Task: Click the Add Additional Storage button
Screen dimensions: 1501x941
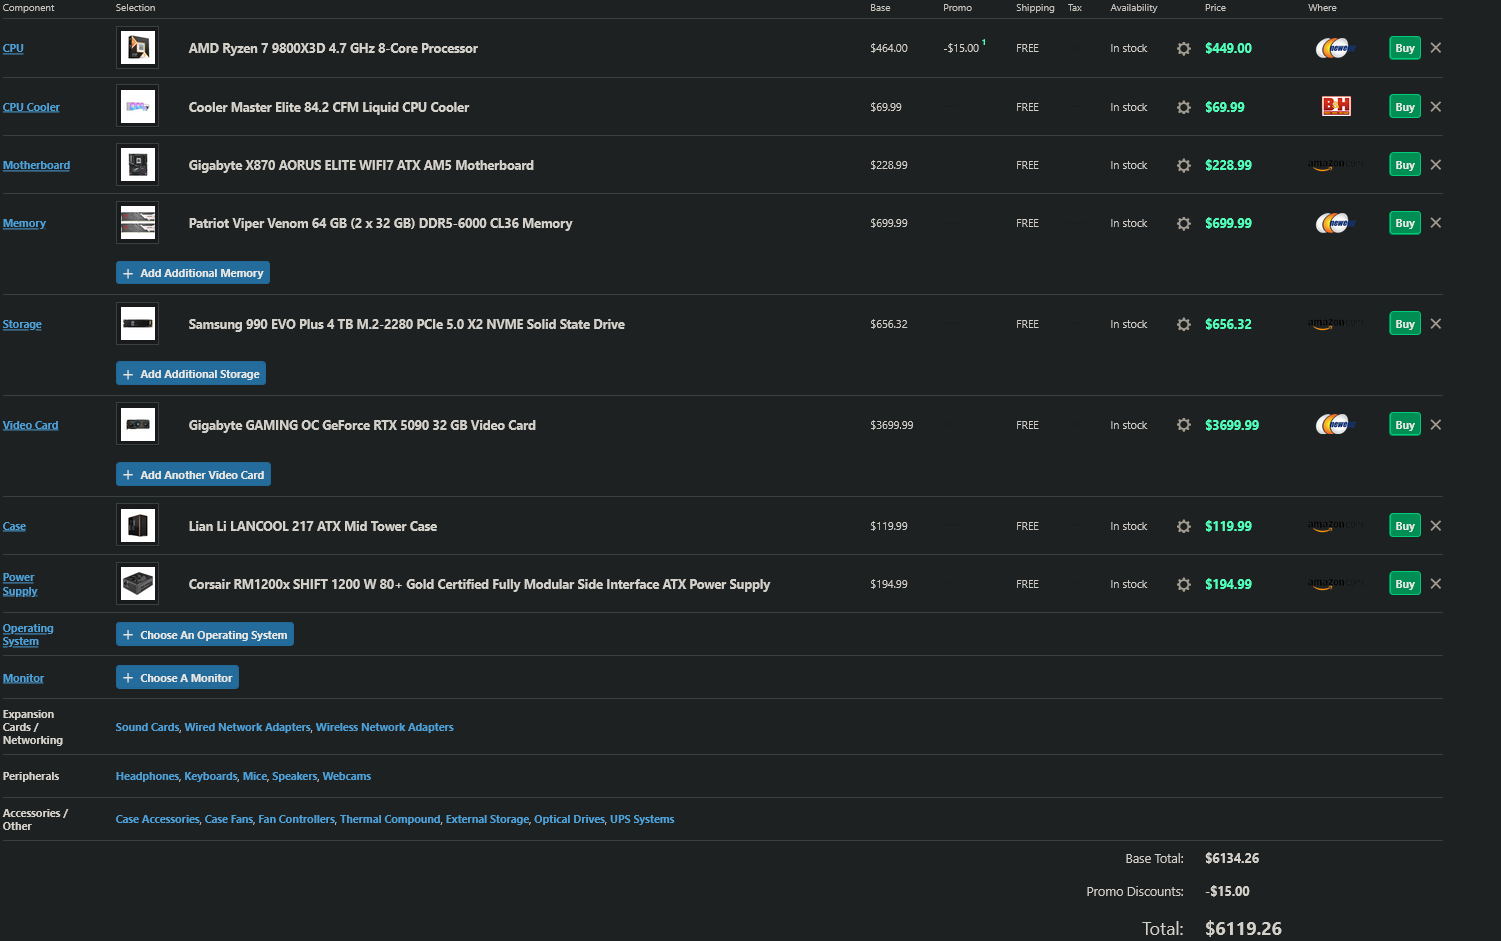Action: coord(191,374)
